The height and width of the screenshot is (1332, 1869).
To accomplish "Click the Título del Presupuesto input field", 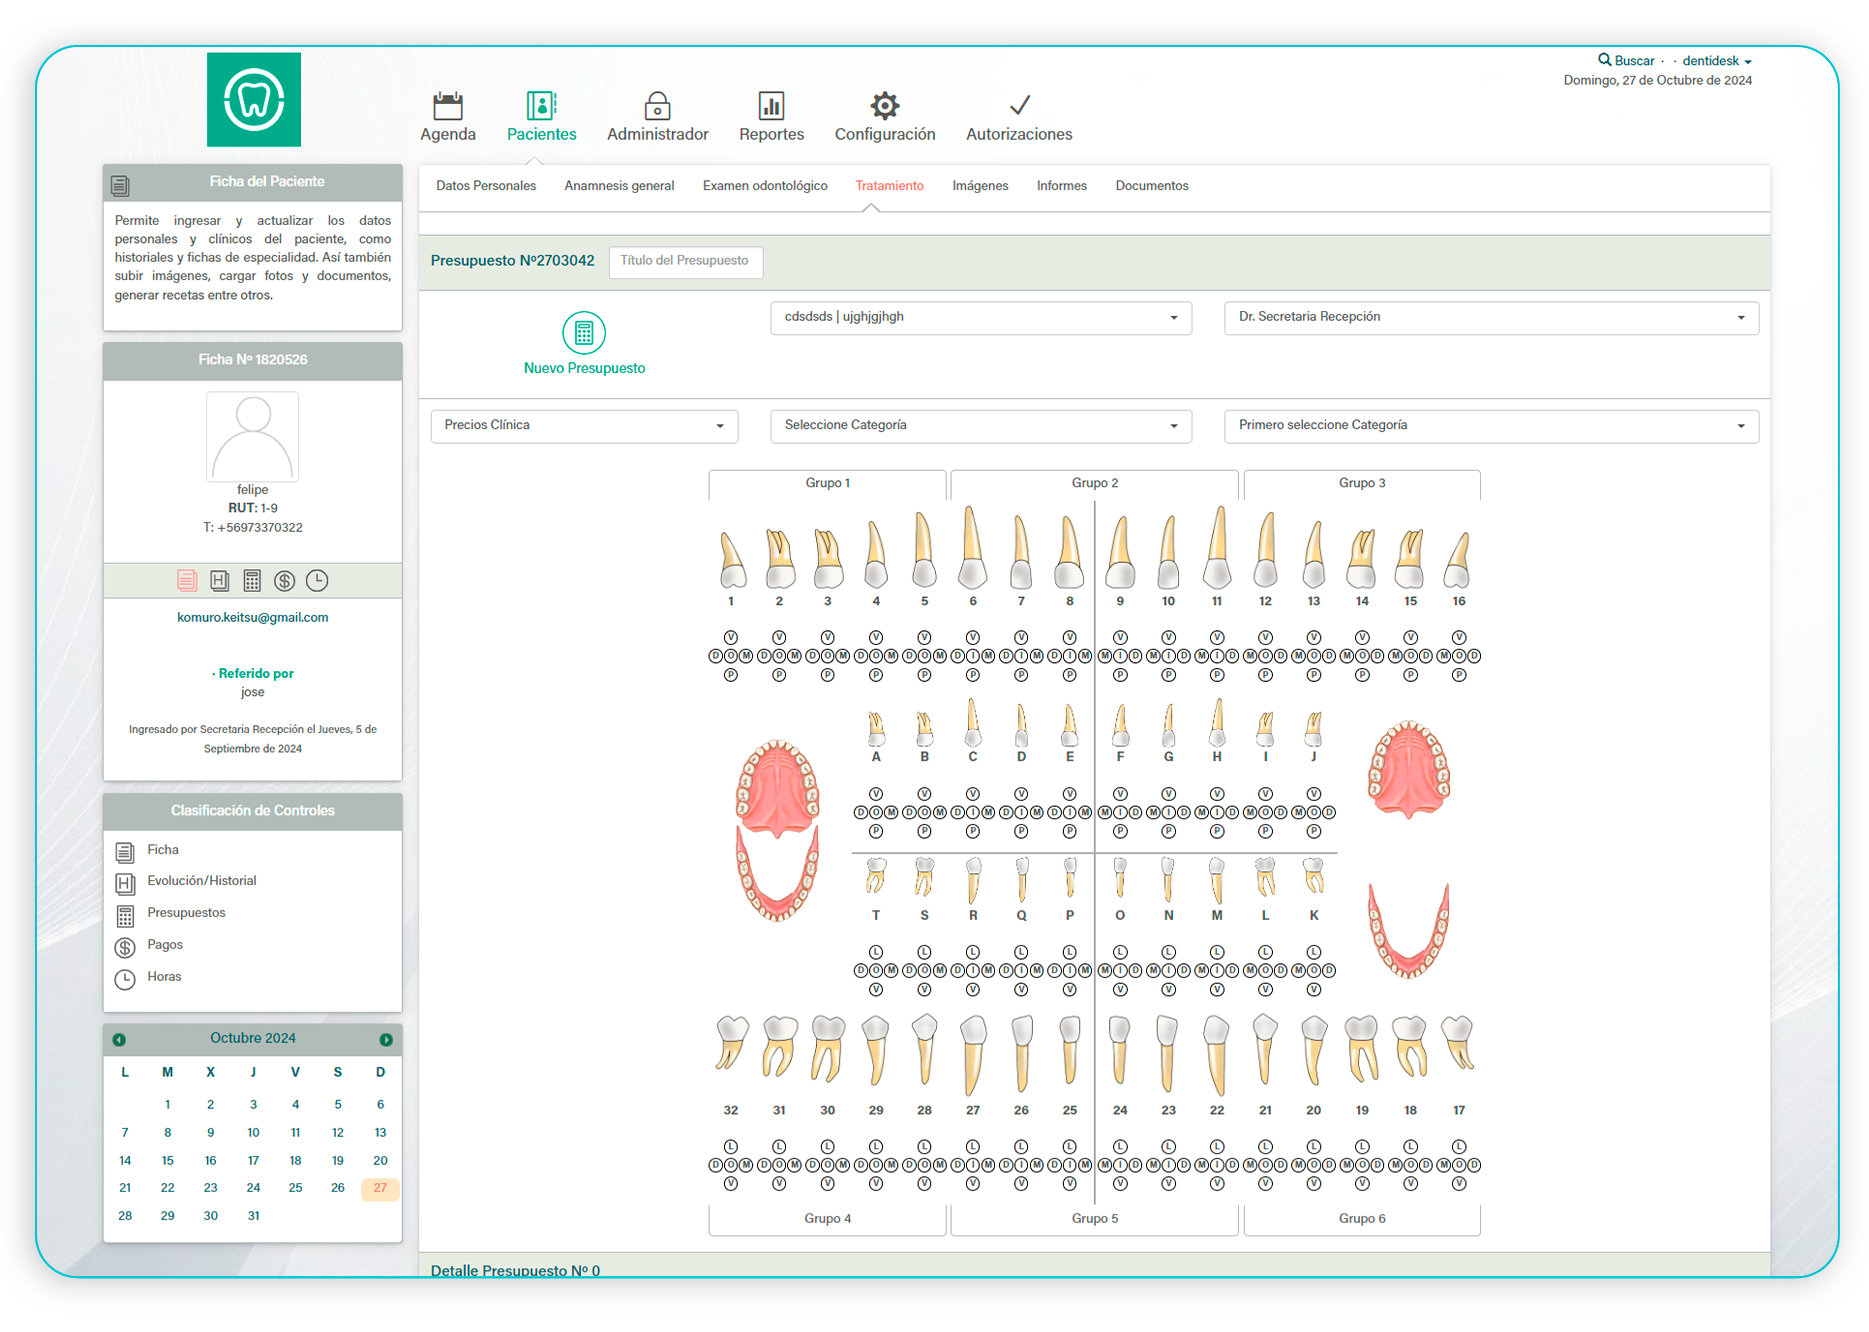I will [x=685, y=261].
